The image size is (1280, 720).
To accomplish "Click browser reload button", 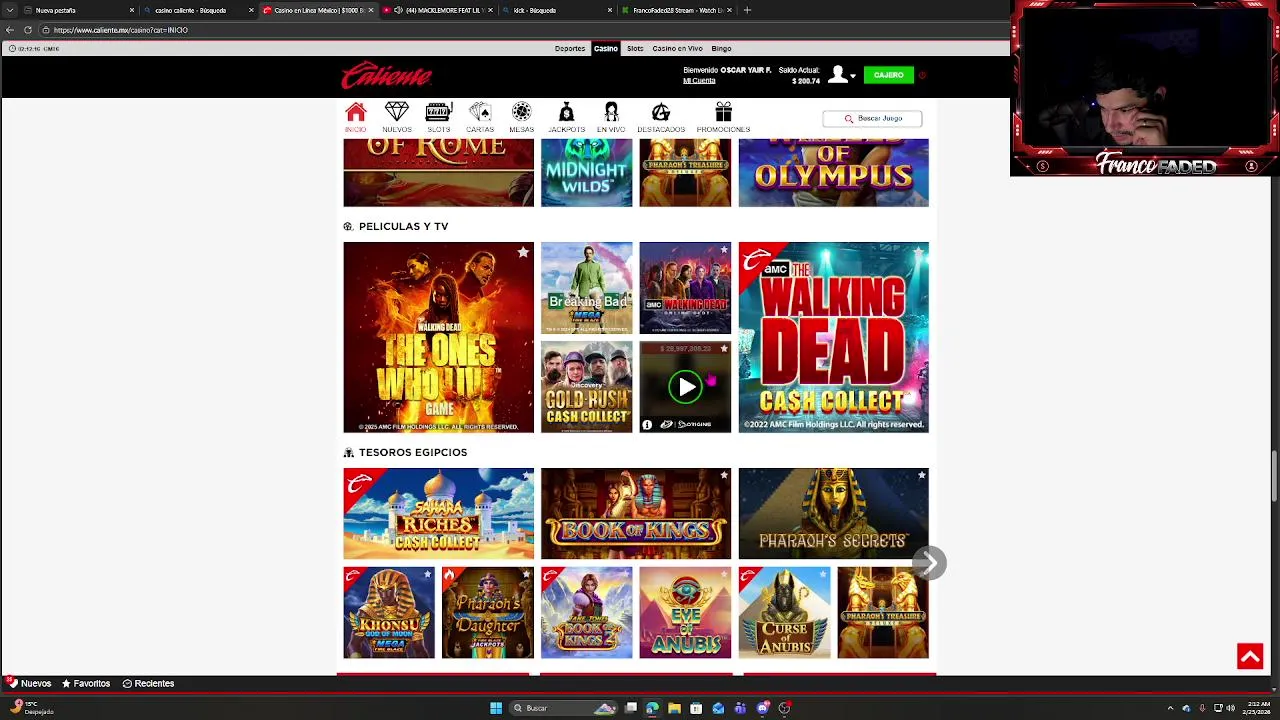I will point(28,30).
